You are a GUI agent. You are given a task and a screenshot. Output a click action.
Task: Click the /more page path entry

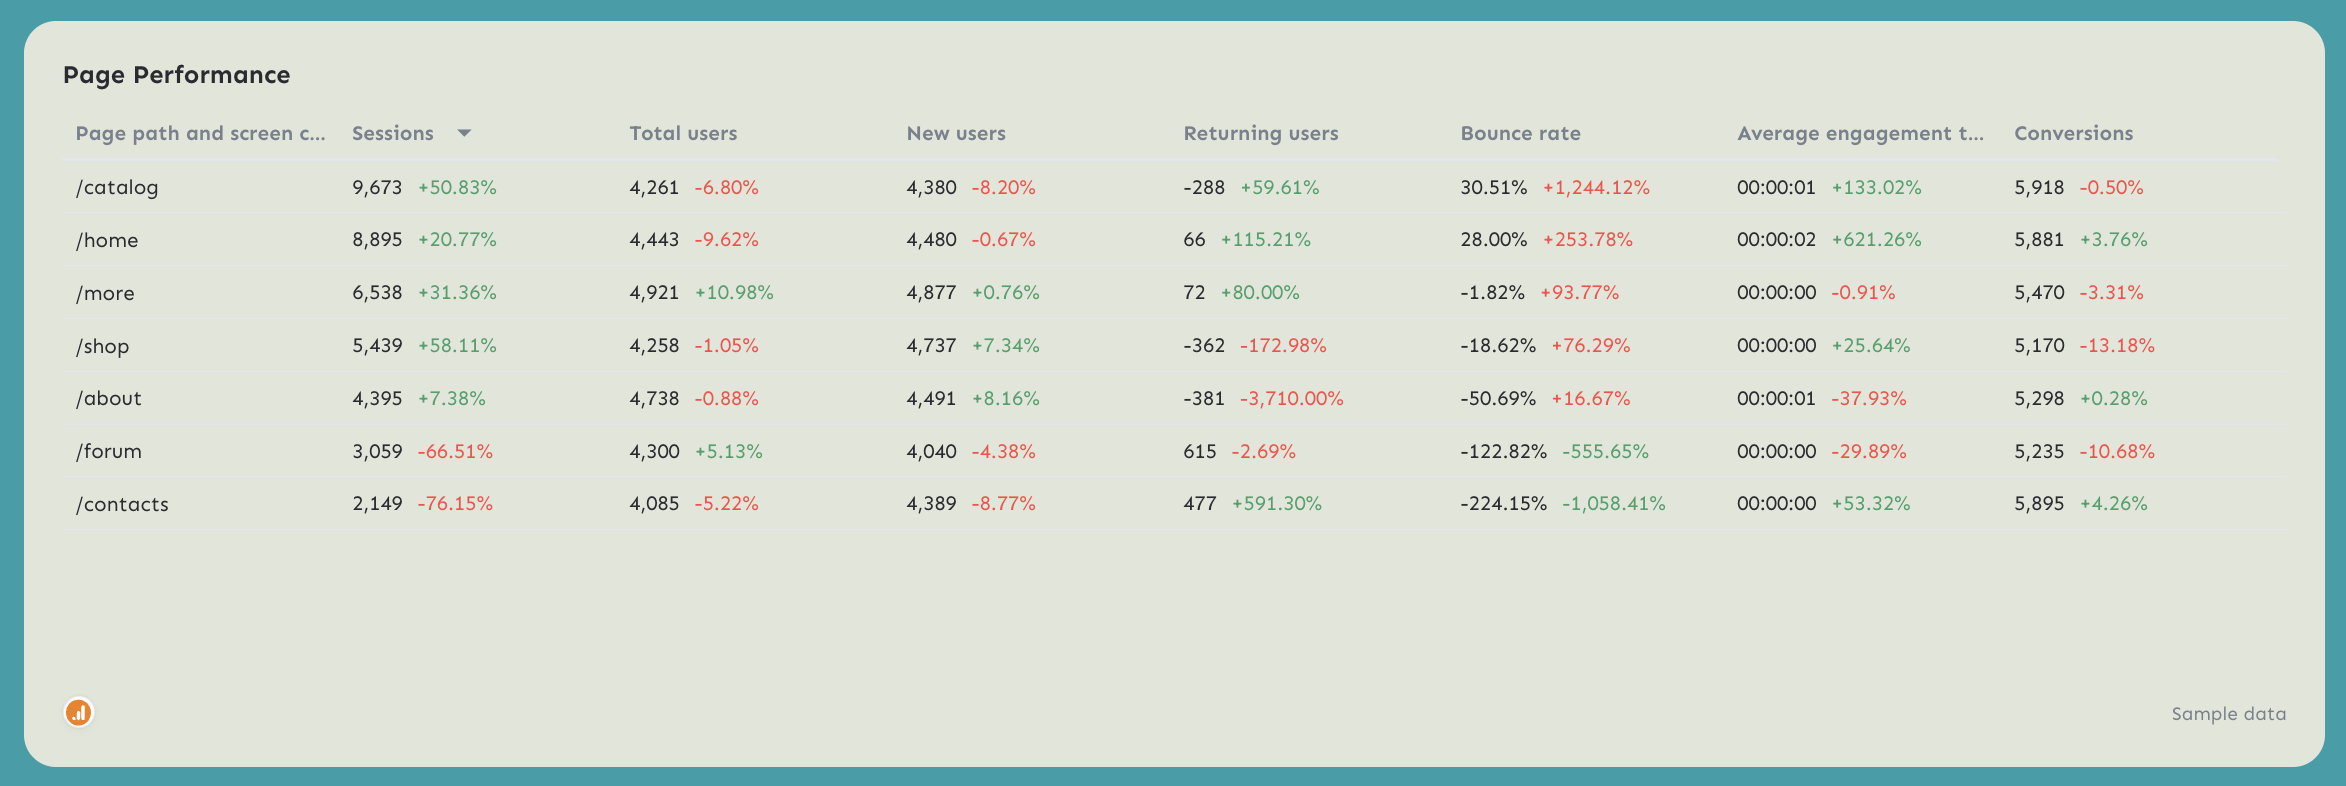coord(106,292)
